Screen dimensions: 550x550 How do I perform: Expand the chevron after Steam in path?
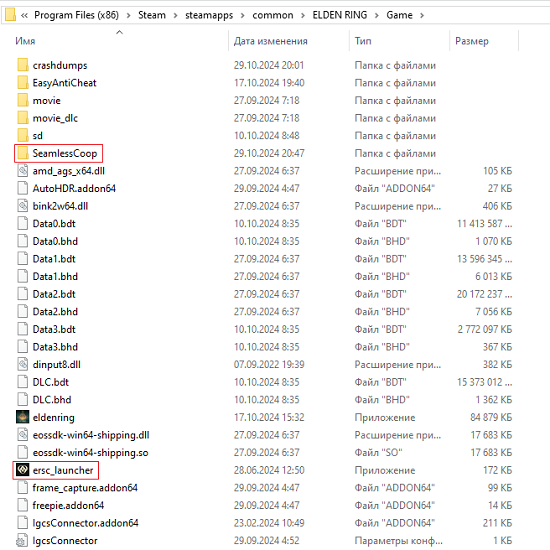pyautogui.click(x=175, y=15)
